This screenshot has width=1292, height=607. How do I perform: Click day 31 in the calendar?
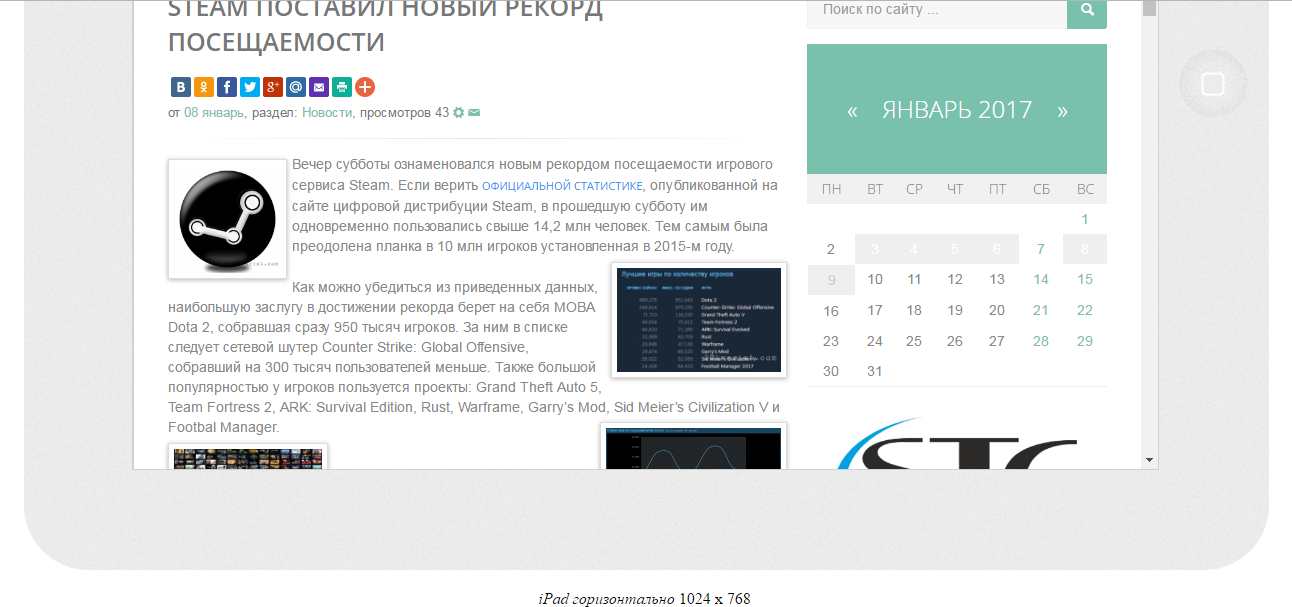(x=875, y=371)
